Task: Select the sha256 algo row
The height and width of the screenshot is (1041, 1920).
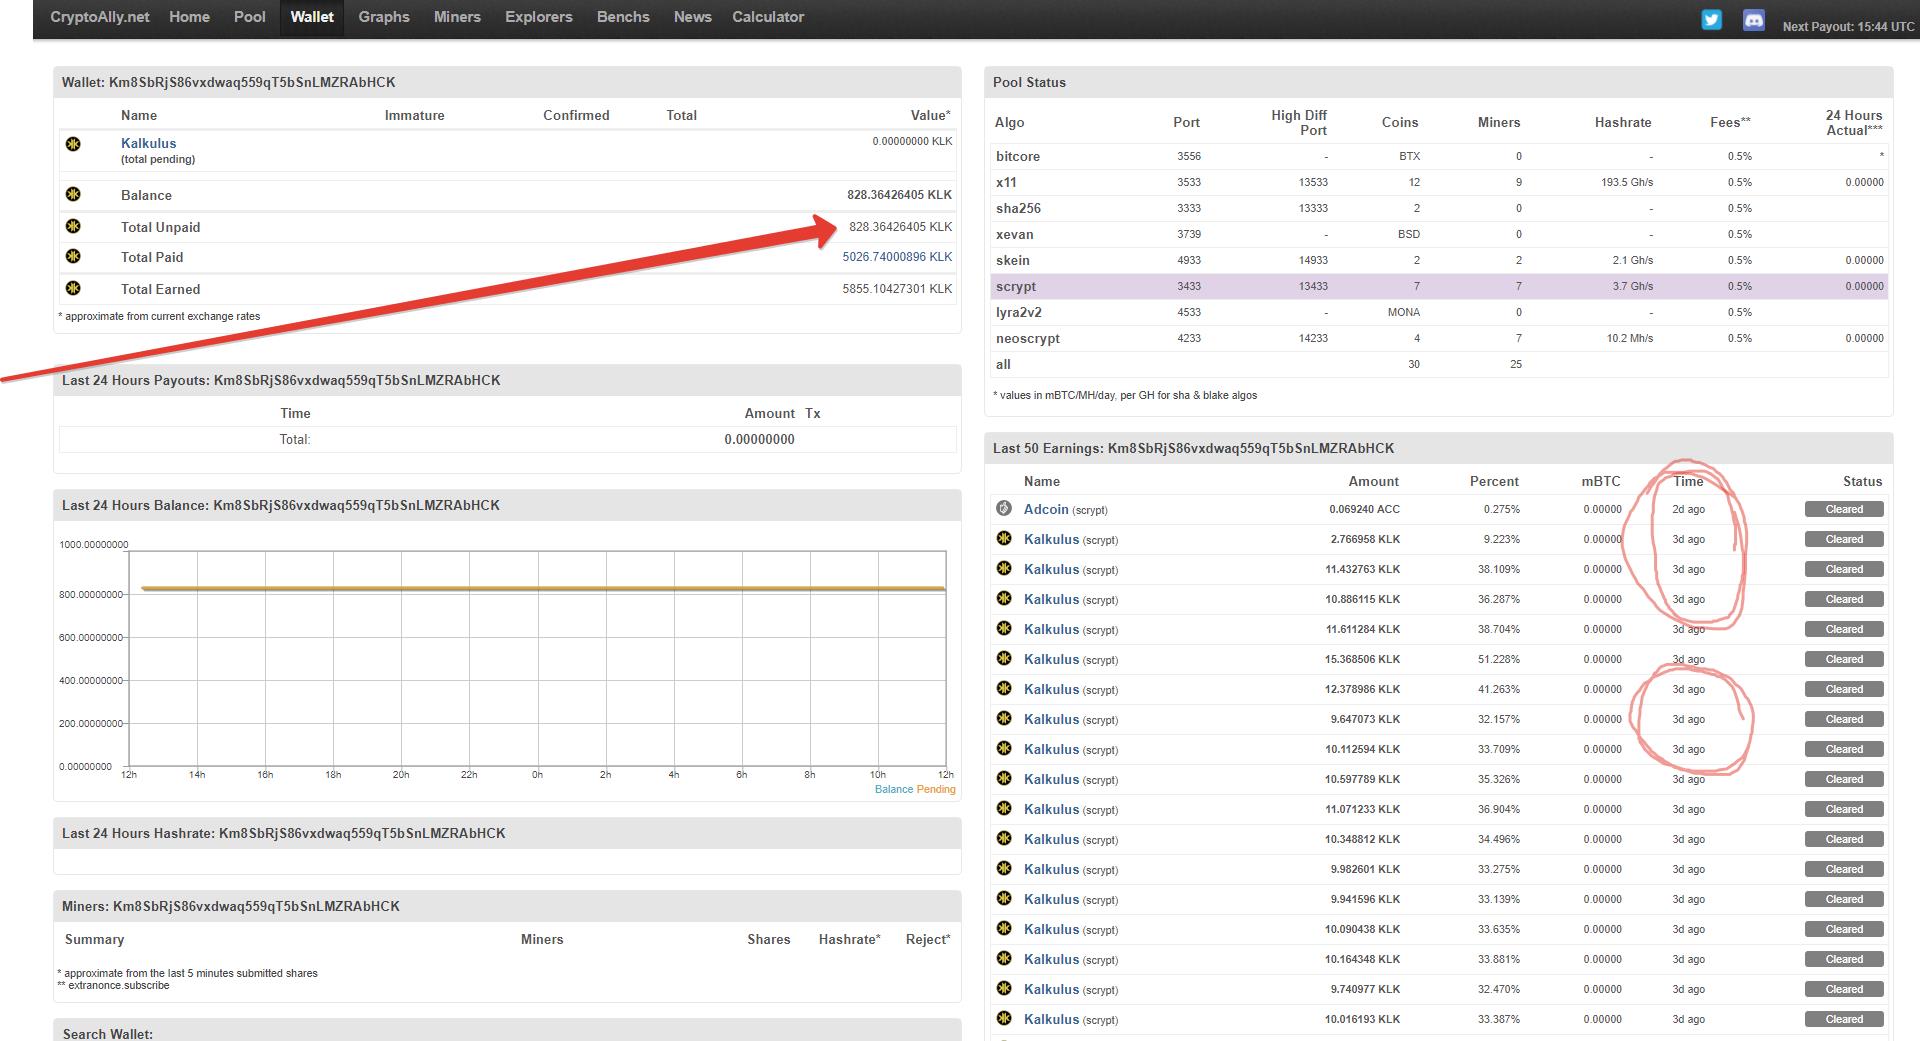Action: [x=1438, y=208]
